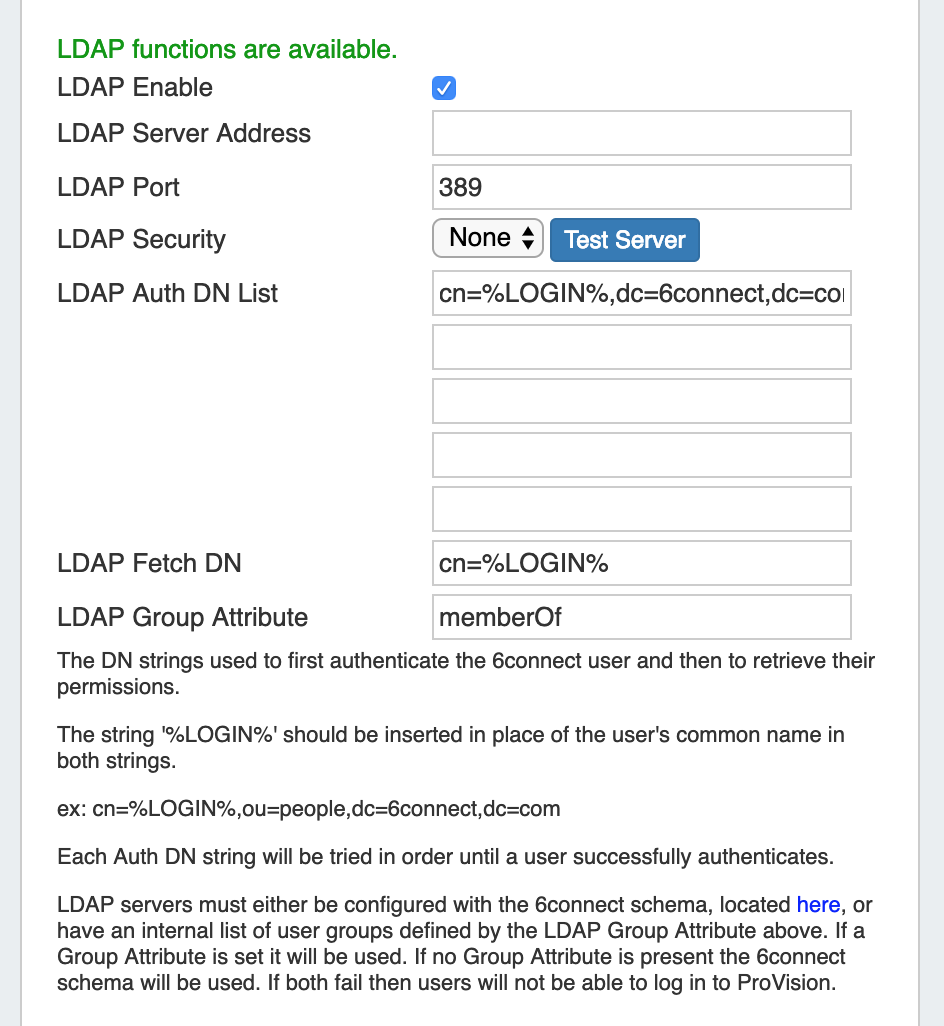Focus the LDAP Group Attribute memberOf field

(x=641, y=617)
